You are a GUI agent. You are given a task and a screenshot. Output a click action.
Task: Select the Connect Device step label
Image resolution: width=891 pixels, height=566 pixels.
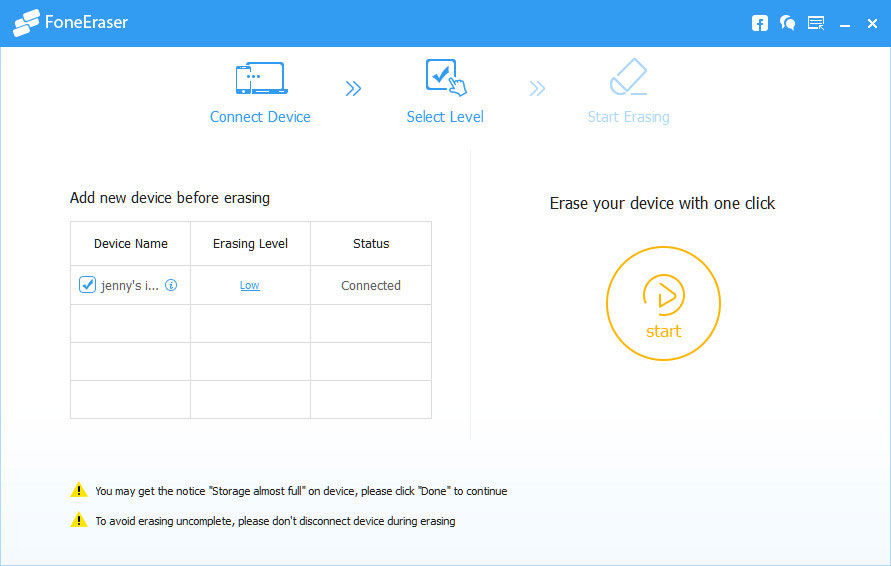(260, 116)
